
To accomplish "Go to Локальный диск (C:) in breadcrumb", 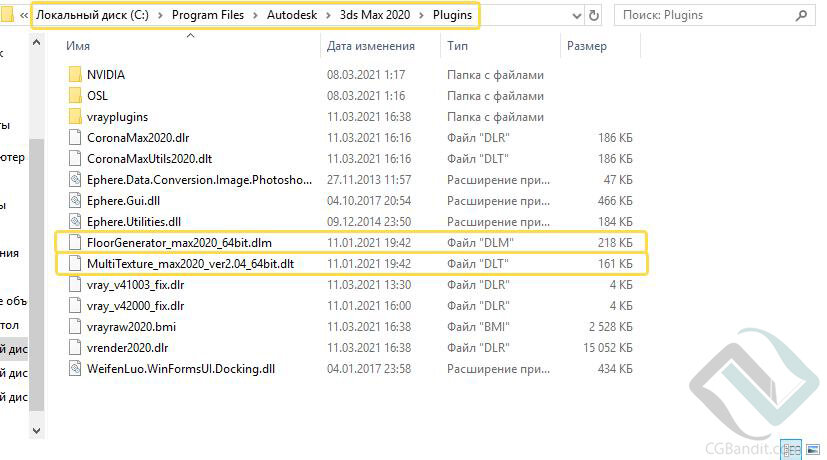I will click(x=92, y=15).
